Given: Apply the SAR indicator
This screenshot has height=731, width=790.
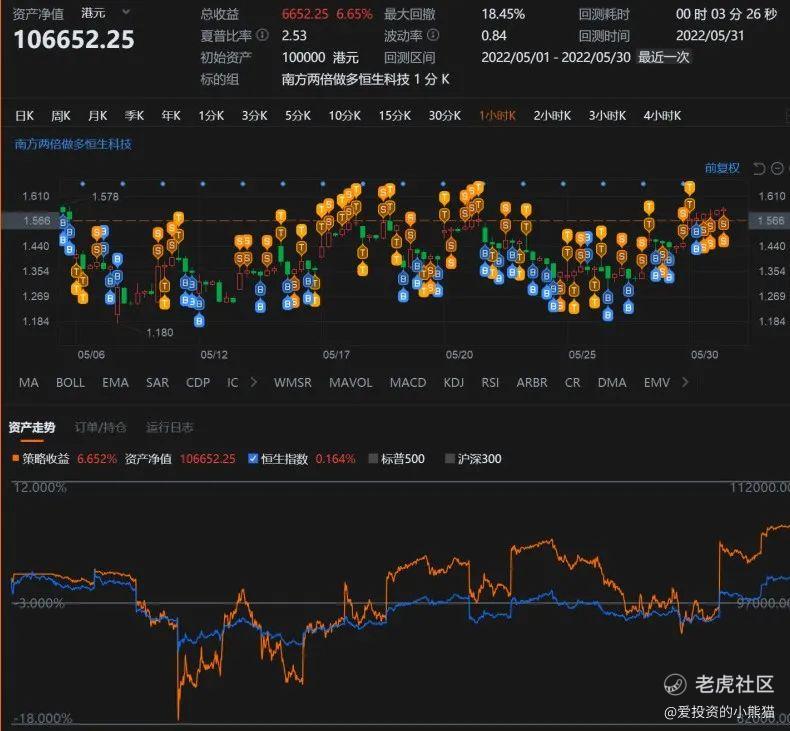Looking at the screenshot, I should tap(158, 383).
